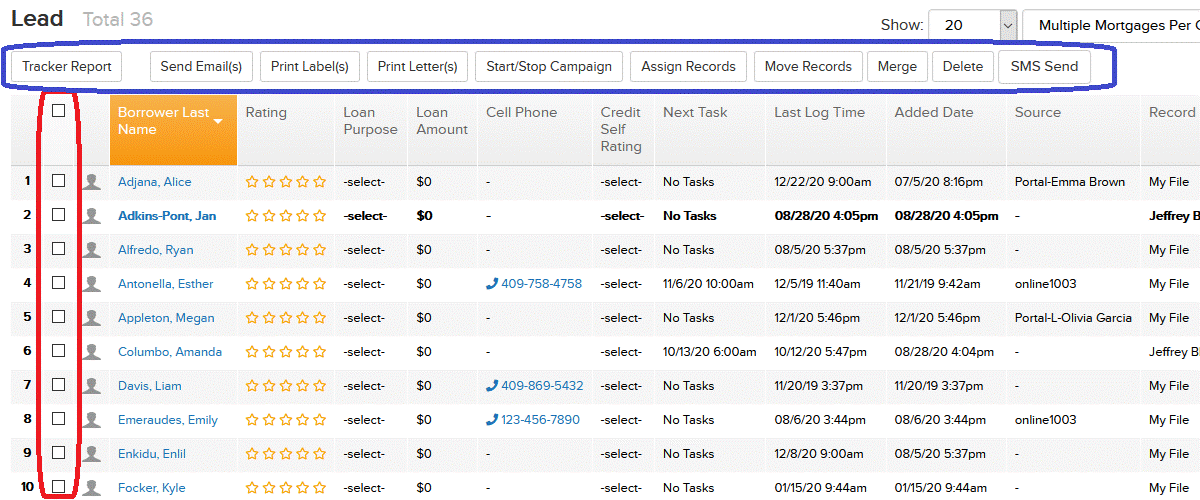Open Loan Purpose select for Antonella, Esther
The image size is (1200, 500).
click(364, 284)
